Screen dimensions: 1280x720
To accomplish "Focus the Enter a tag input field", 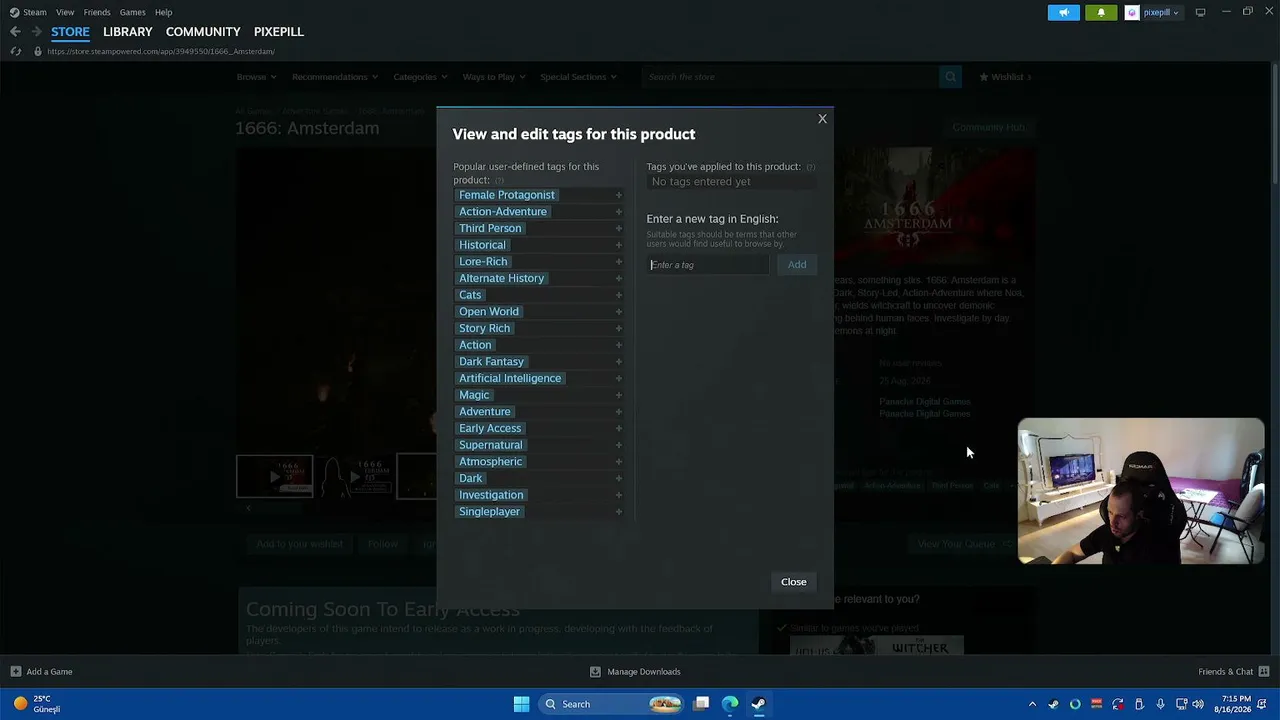I will click(708, 265).
